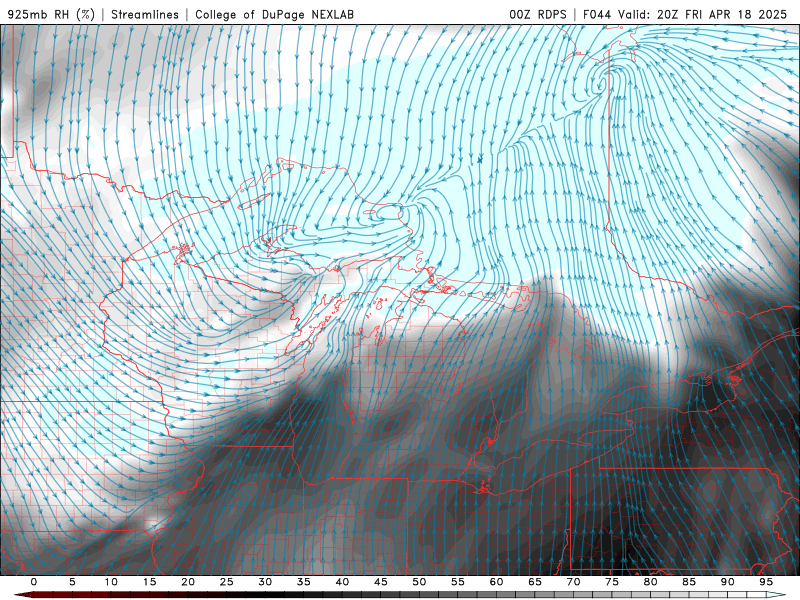Click the 'Streamlines' header label
This screenshot has height=600, width=800.
click(145, 14)
